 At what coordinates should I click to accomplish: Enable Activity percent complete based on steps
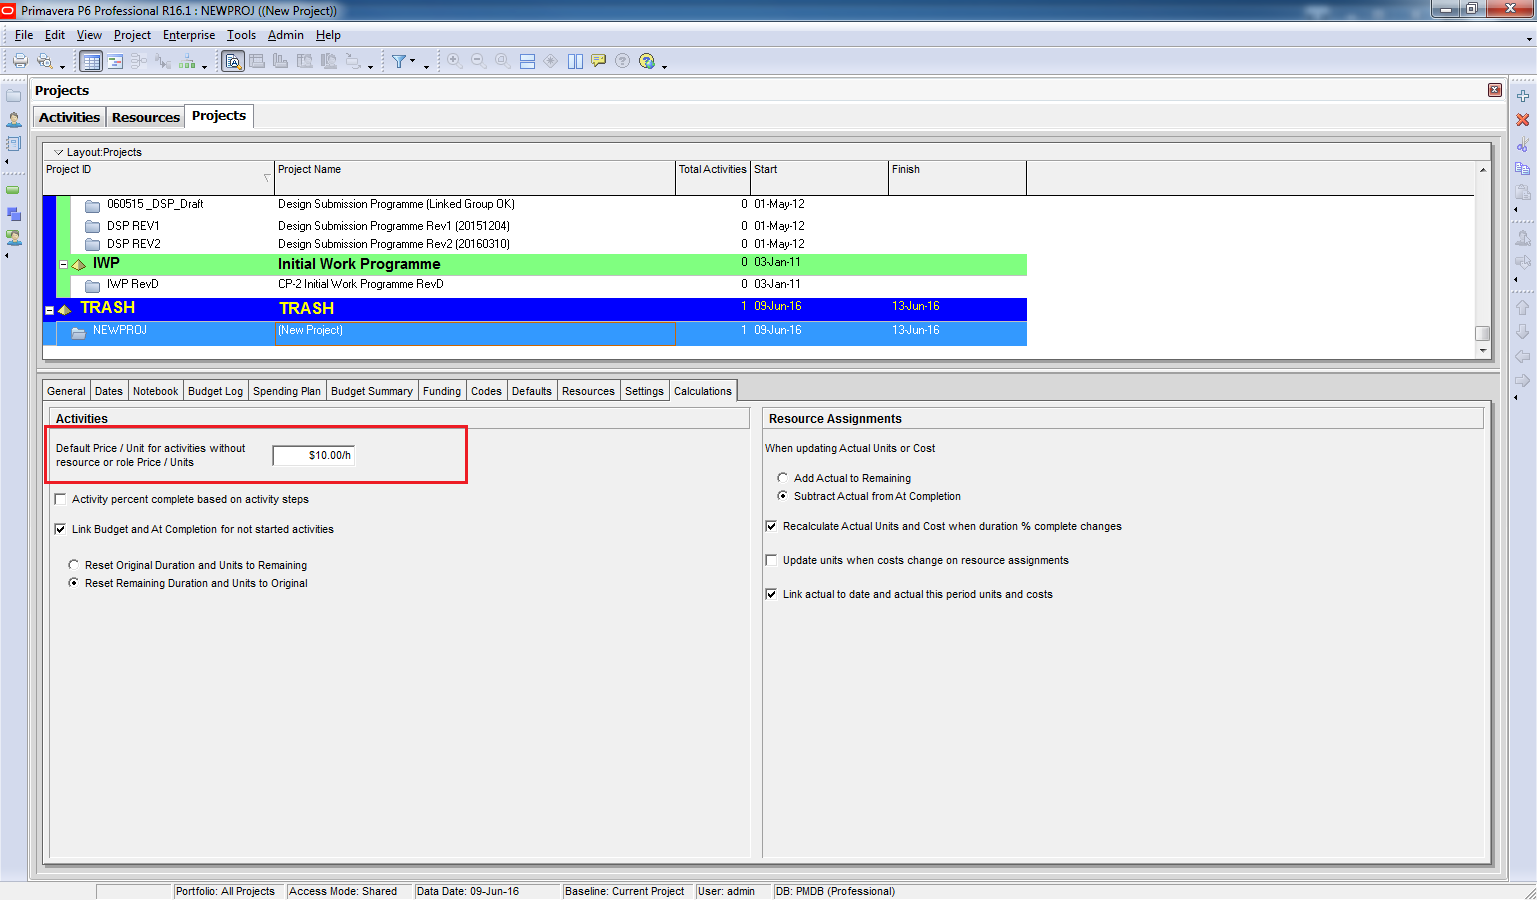point(61,499)
